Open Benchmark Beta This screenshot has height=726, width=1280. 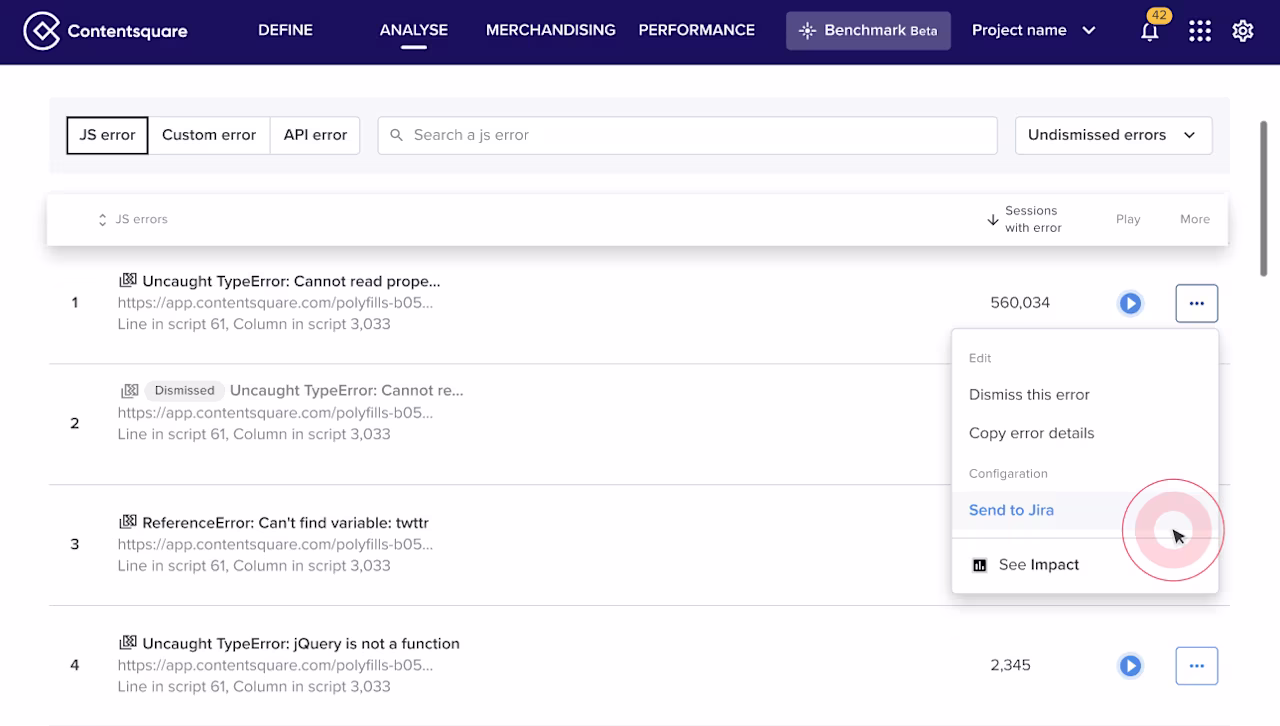click(x=868, y=31)
